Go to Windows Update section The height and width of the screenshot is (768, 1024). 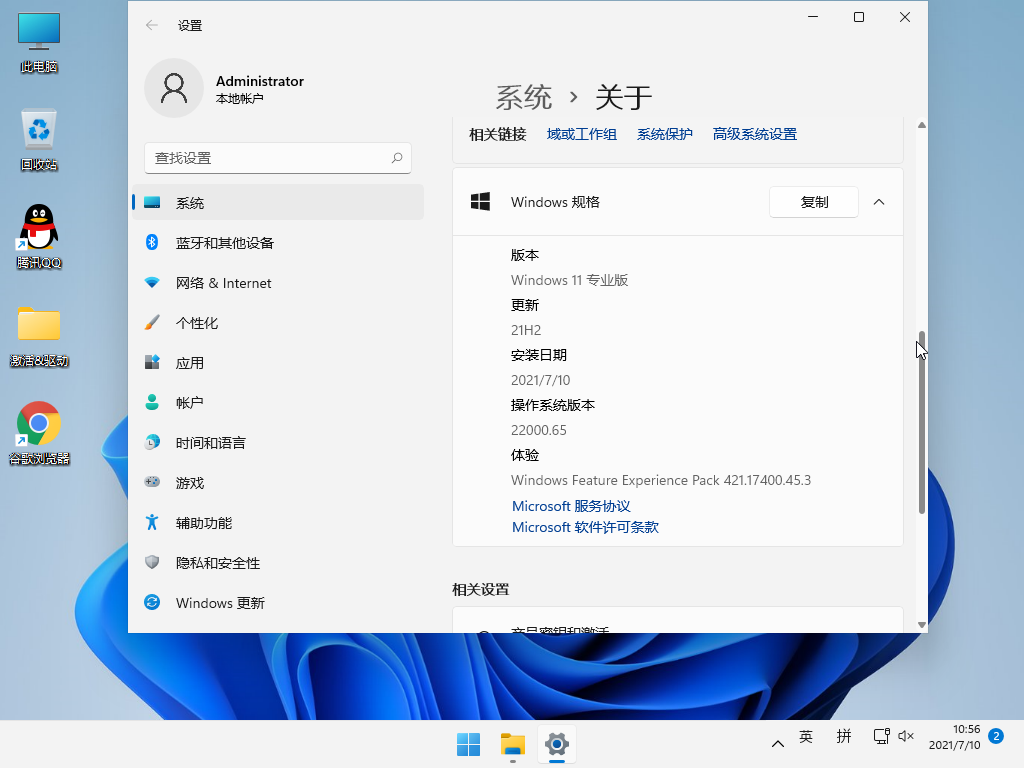[220, 603]
